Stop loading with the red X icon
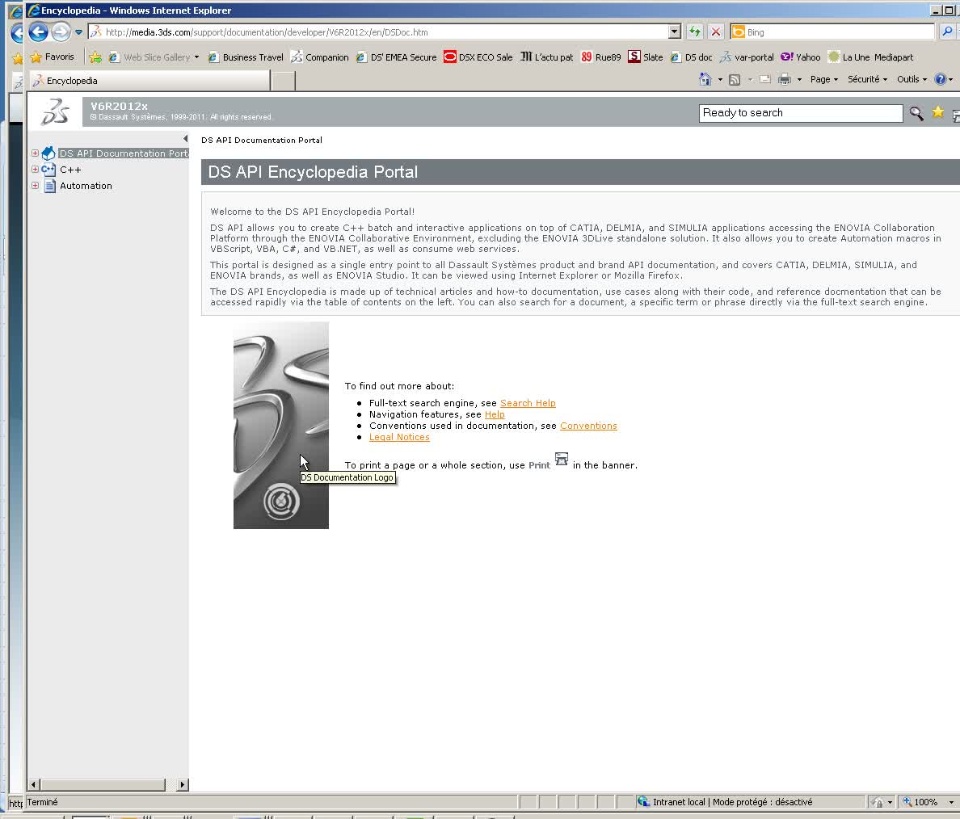 [x=715, y=32]
